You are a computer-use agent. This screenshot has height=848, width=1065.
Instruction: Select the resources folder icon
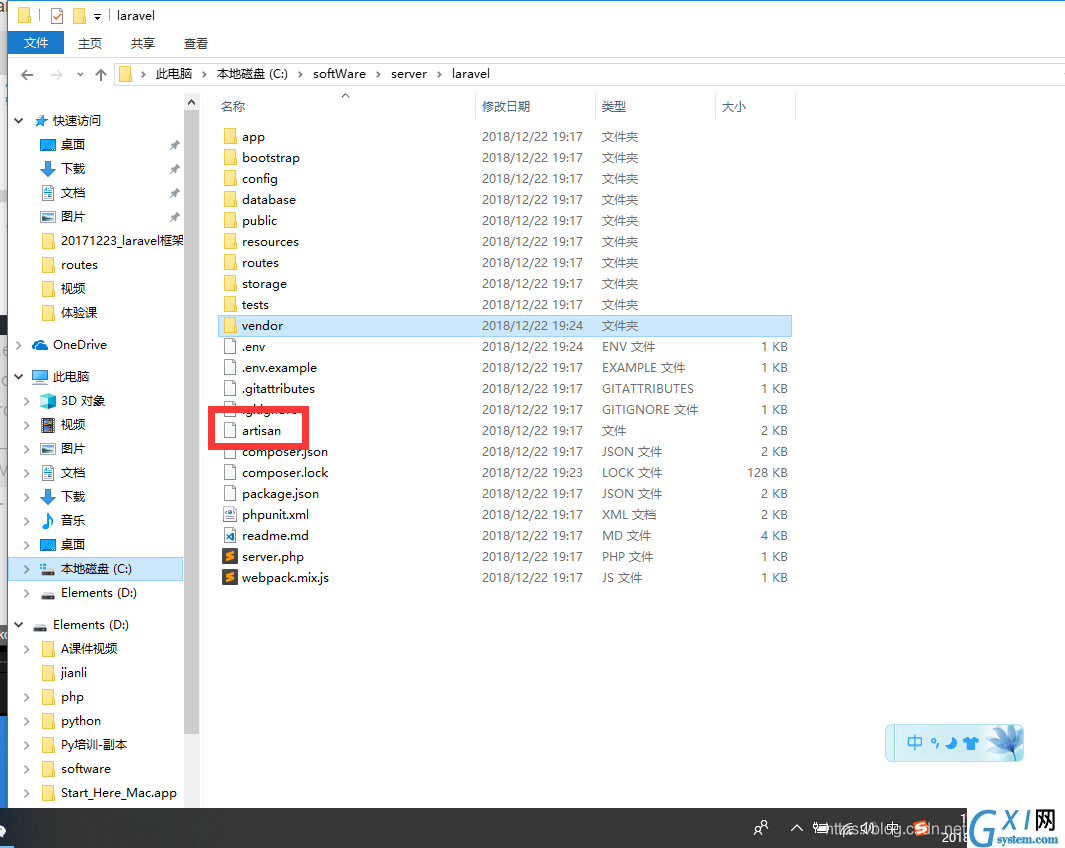coord(230,242)
